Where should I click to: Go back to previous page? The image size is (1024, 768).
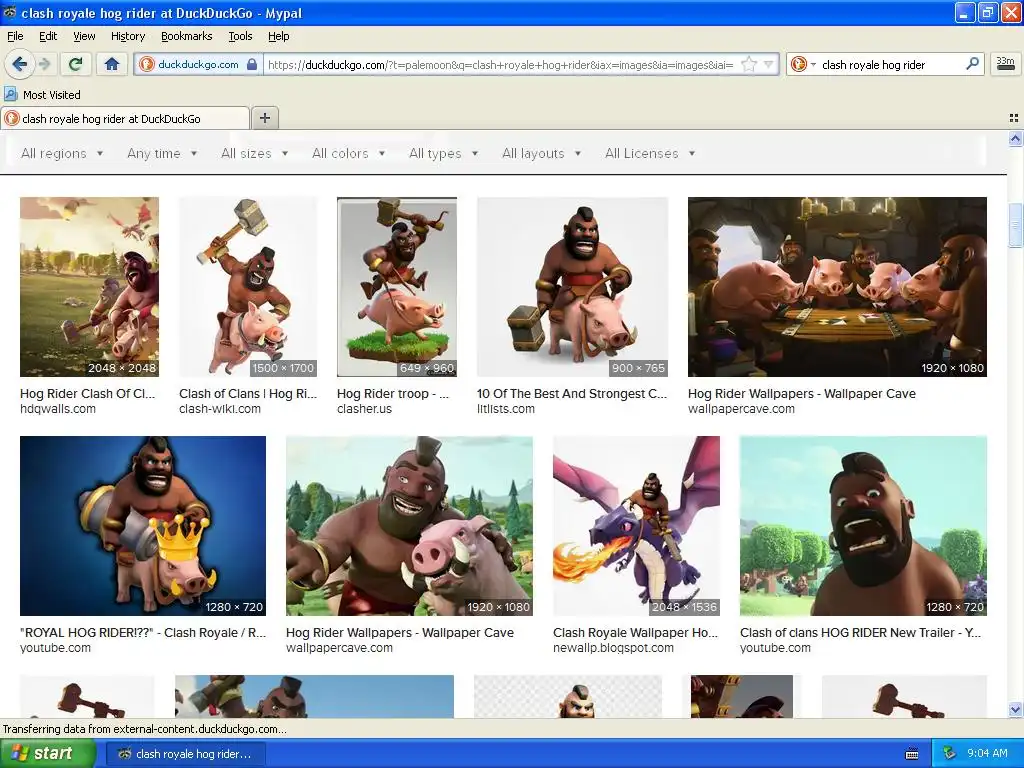pyautogui.click(x=20, y=64)
